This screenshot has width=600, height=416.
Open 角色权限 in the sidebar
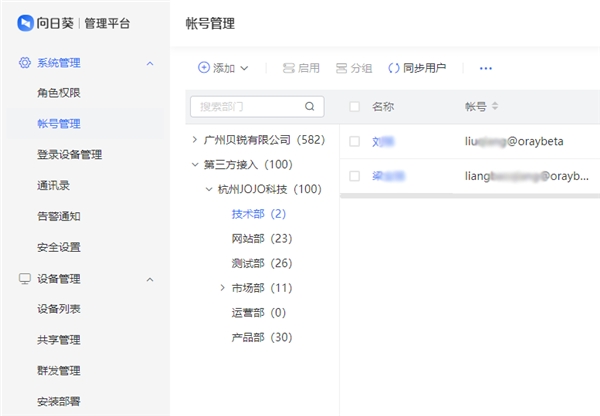pyautogui.click(x=59, y=93)
